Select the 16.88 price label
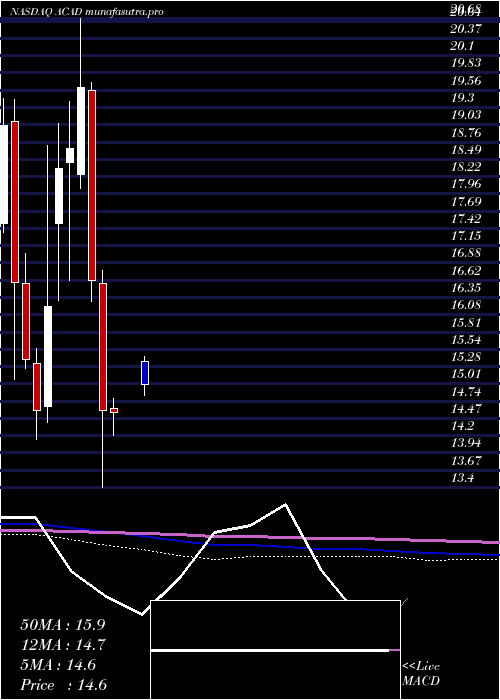The image size is (500, 700). 467,253
